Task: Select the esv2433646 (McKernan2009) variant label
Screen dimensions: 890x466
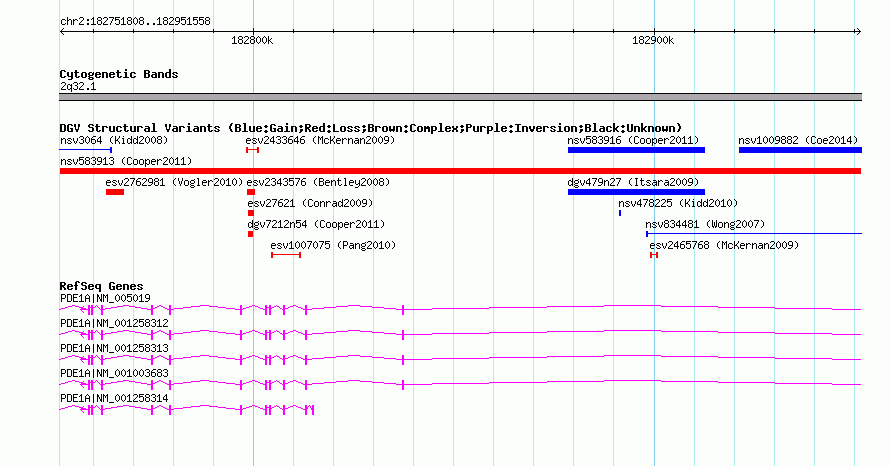Action: [320, 140]
